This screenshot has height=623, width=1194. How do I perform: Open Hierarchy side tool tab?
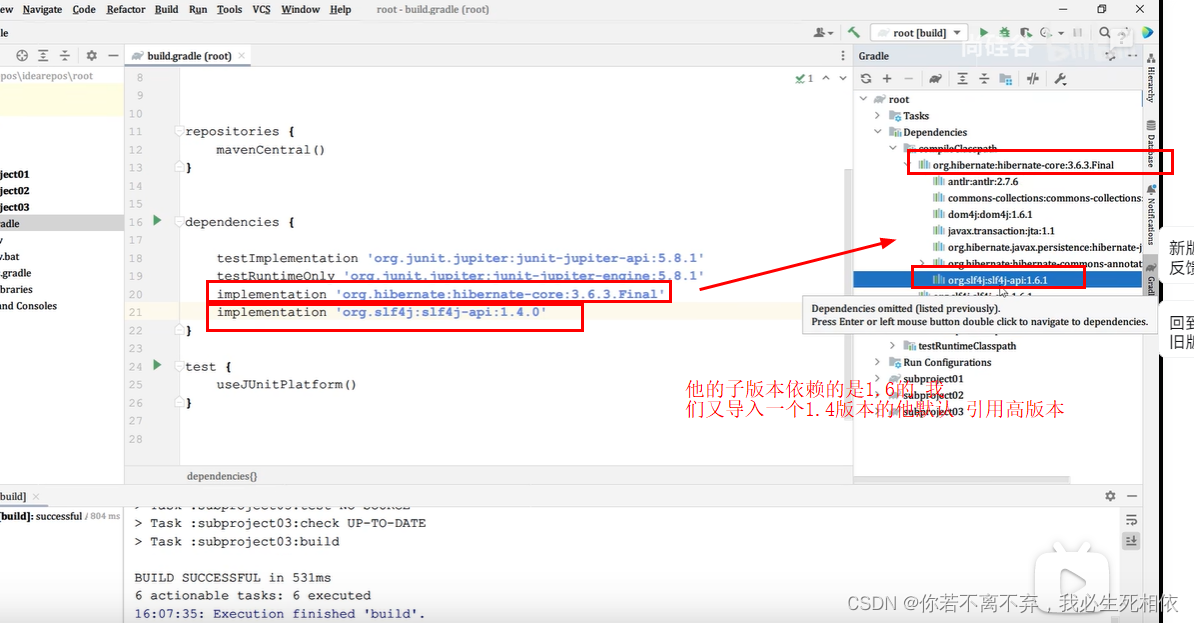click(x=1151, y=78)
